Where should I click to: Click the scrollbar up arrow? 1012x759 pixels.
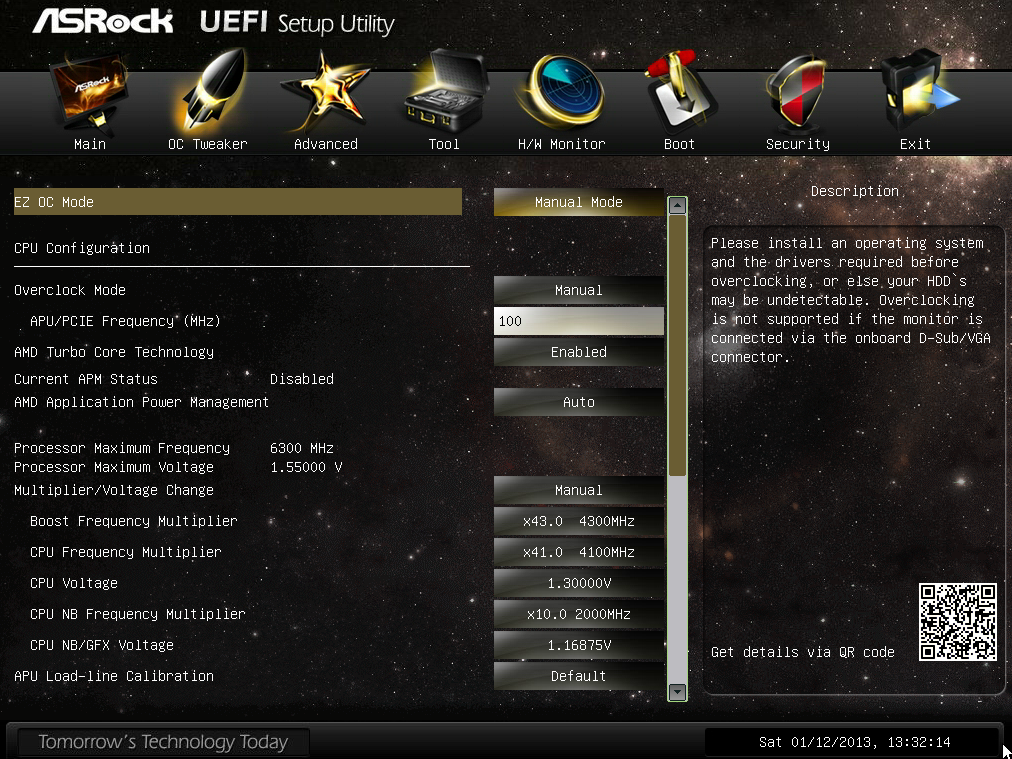pos(677,206)
